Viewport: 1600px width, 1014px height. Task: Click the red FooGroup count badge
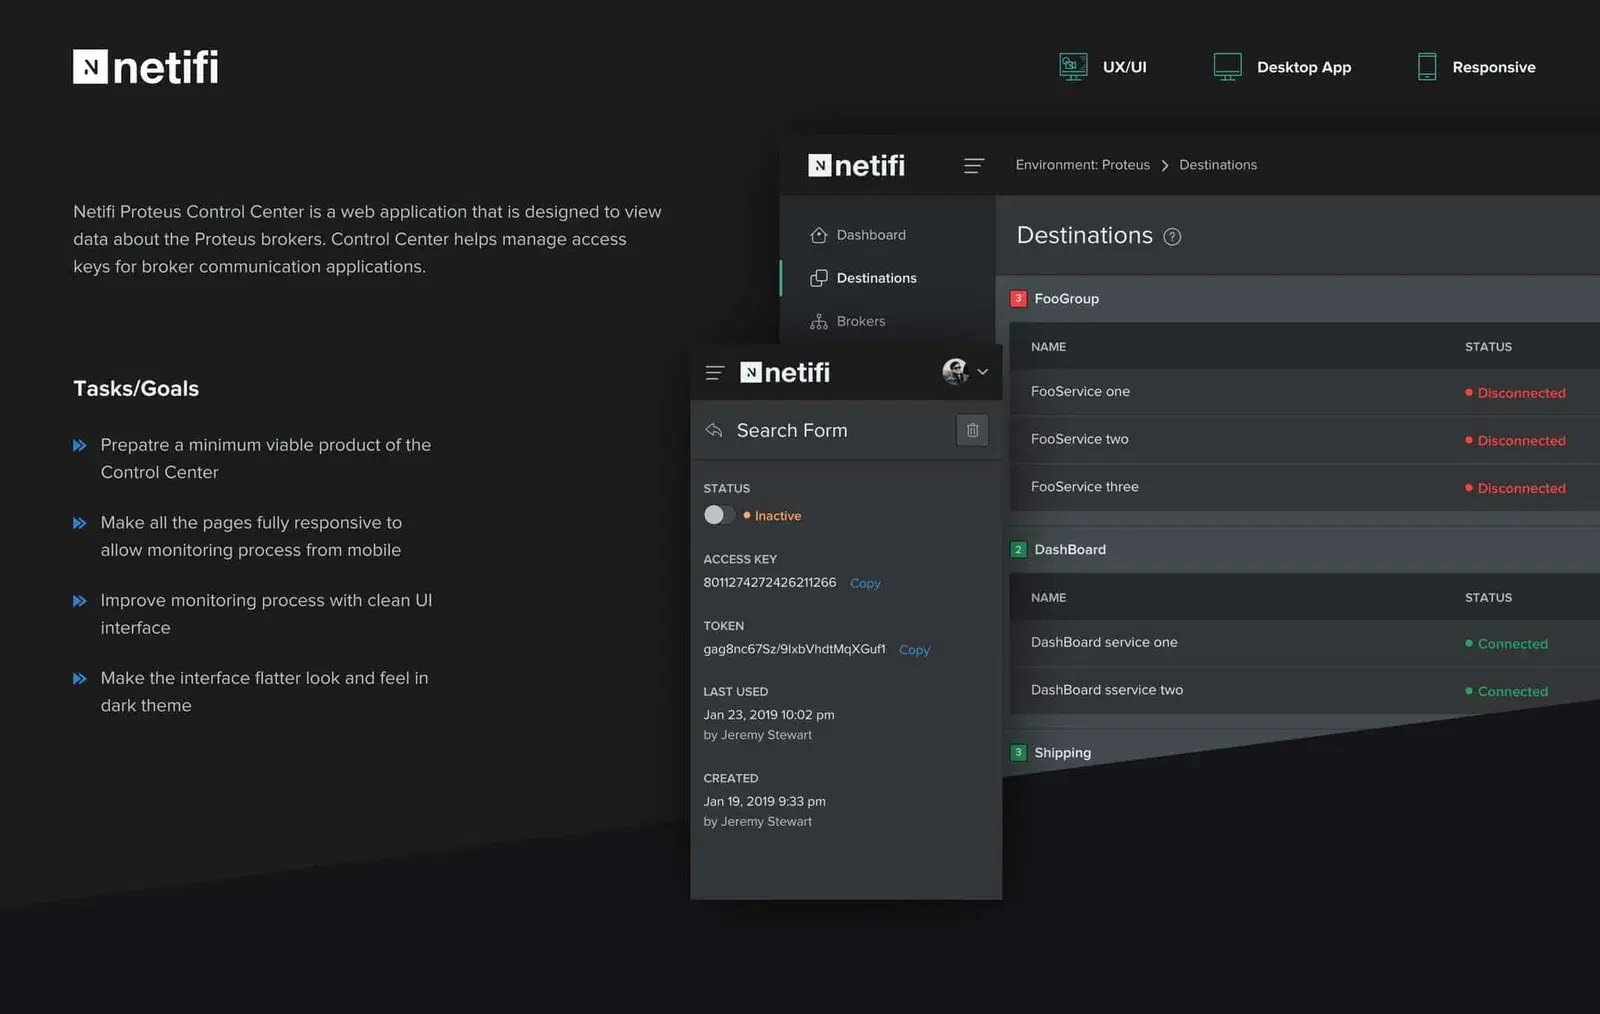(1018, 298)
